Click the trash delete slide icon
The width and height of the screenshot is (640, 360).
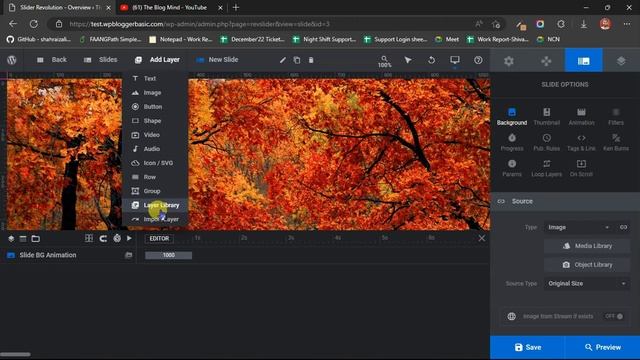coord(311,60)
